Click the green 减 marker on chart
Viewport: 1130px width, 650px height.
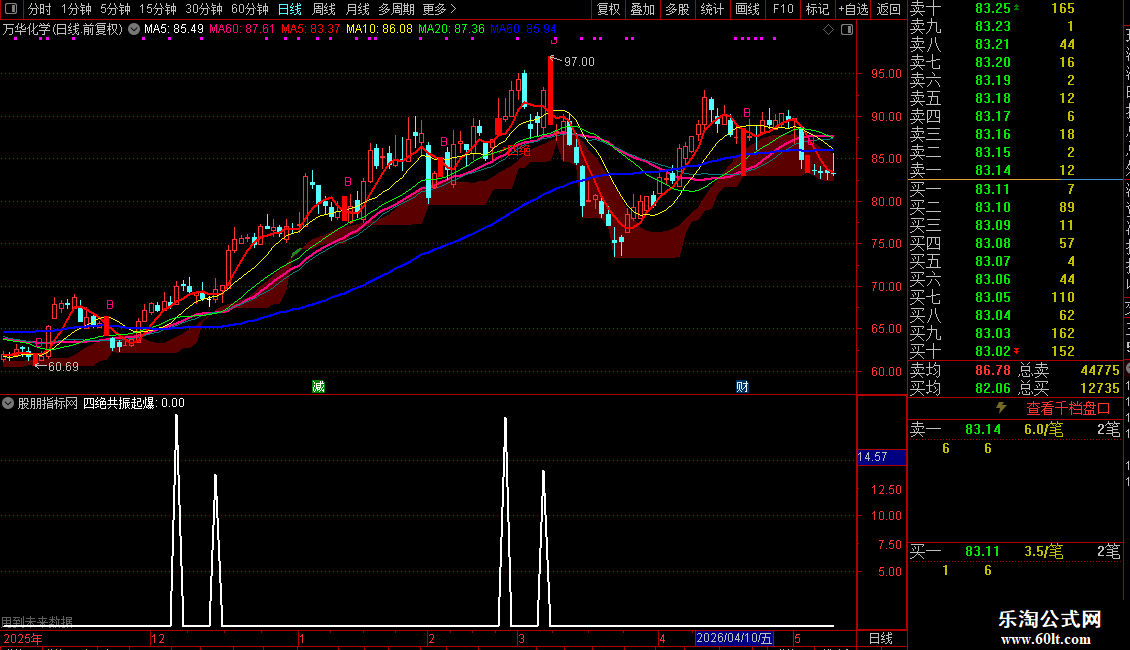319,386
